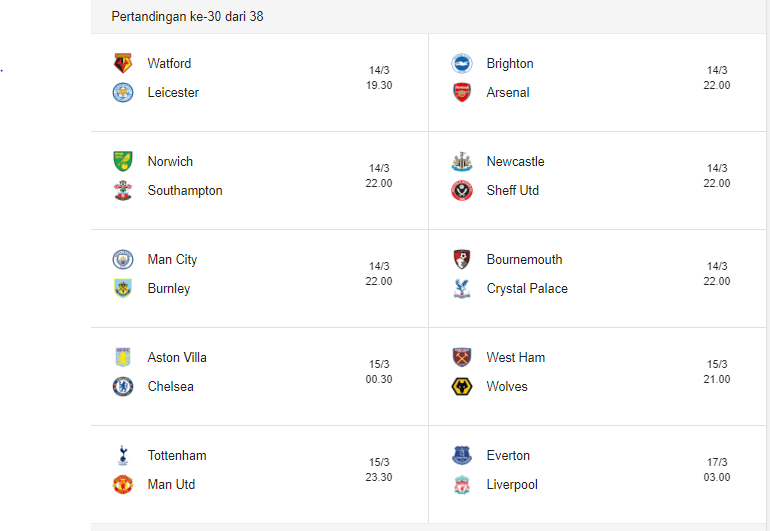
Task: Click the Watford club crest icon
Action: (123, 64)
